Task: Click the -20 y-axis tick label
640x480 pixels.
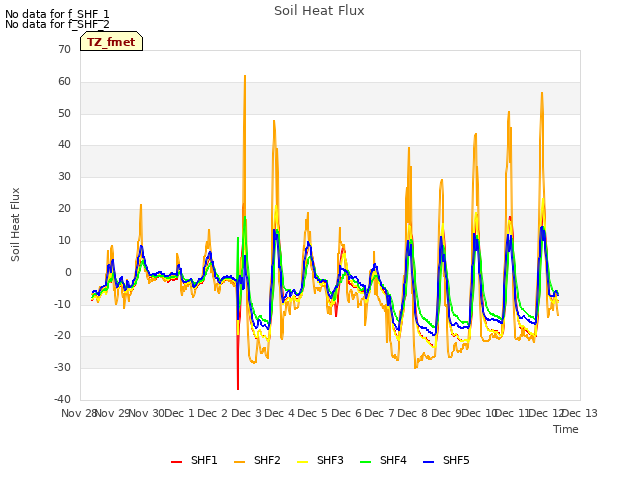Action: 62,336
